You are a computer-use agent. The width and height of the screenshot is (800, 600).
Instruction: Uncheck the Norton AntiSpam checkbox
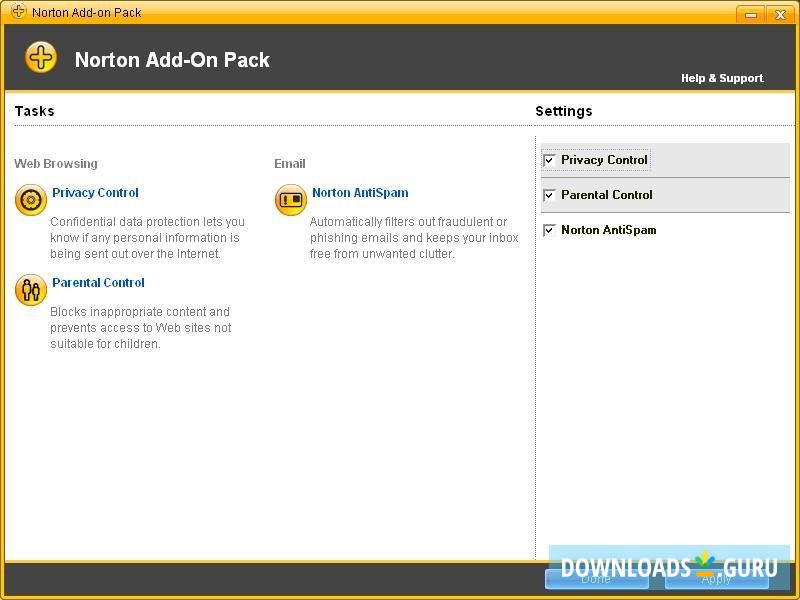[x=549, y=231]
